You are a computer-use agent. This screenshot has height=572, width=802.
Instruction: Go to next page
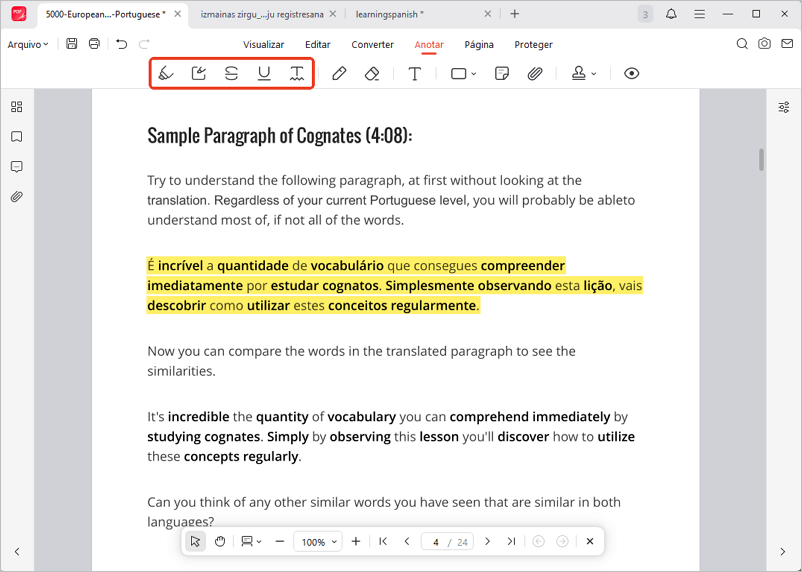point(487,541)
